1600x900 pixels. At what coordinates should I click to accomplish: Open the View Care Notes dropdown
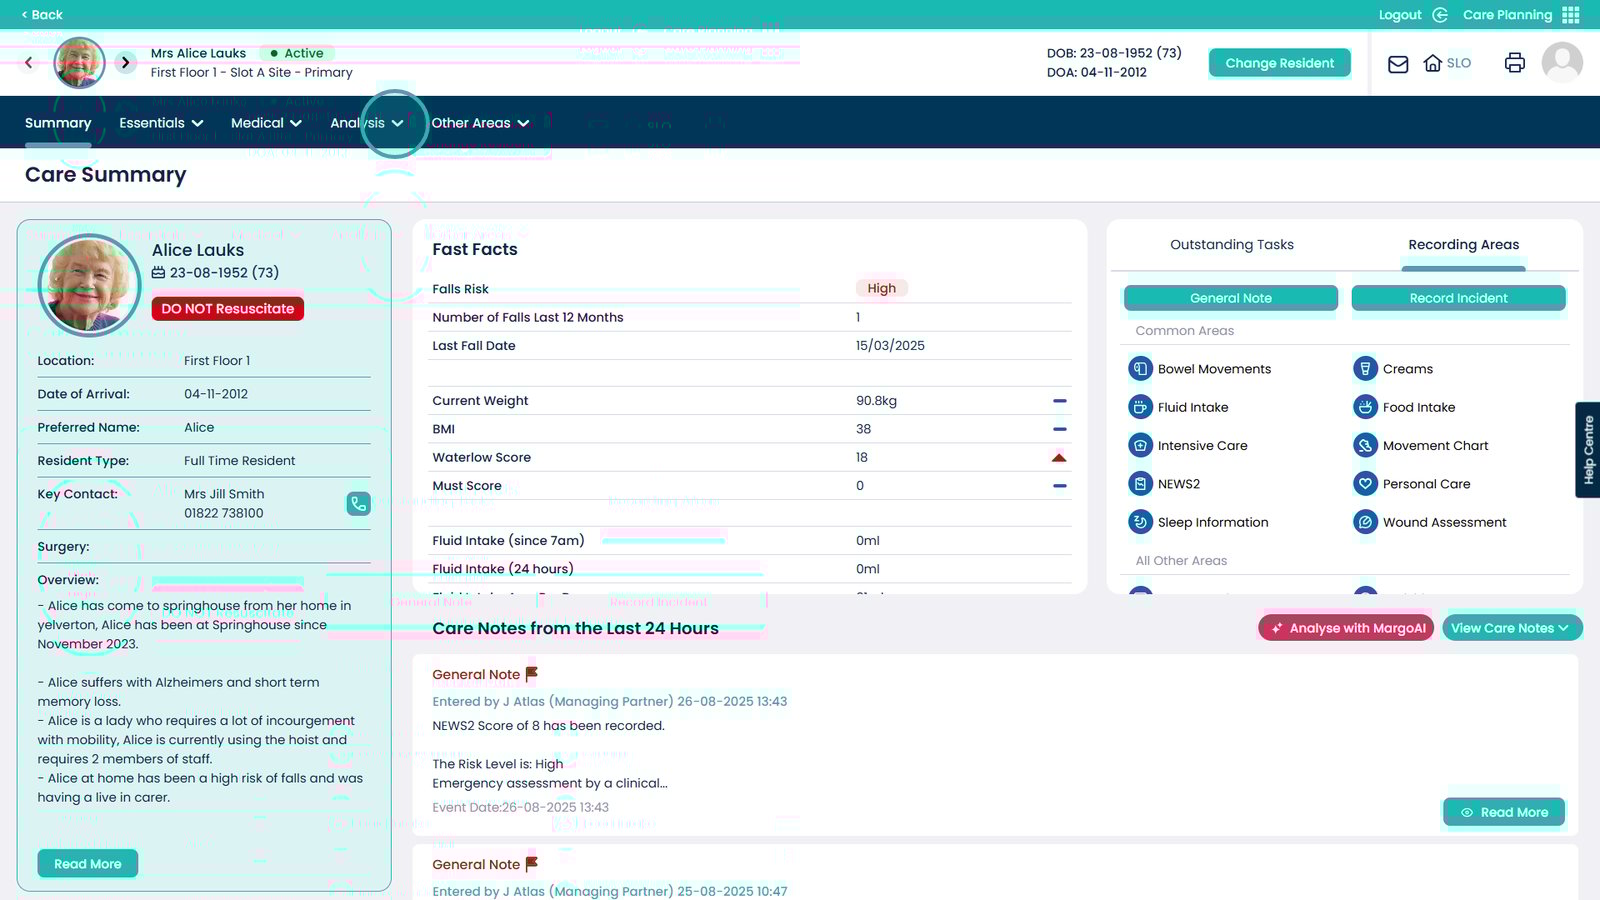tap(1511, 628)
